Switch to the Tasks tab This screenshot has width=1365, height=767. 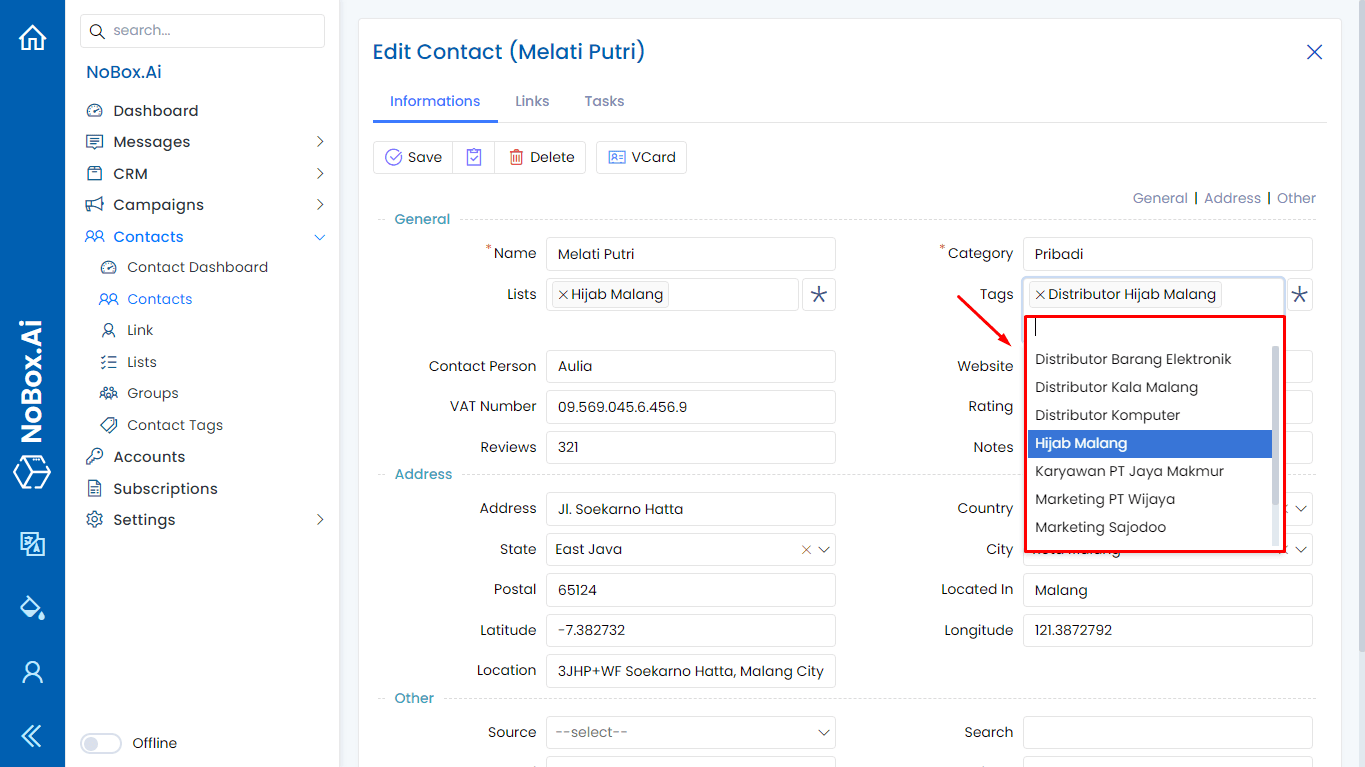pyautogui.click(x=604, y=101)
